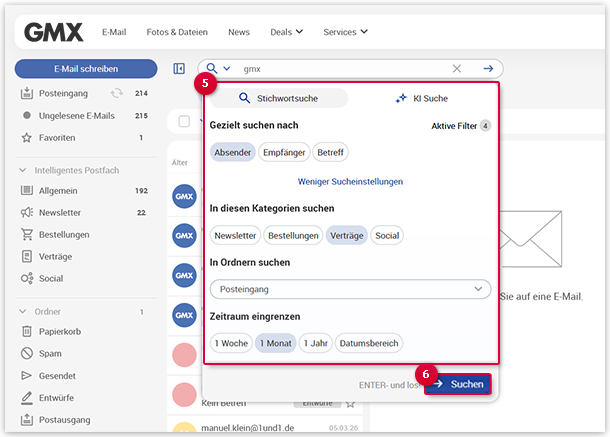Viewport: 610px width, 437px height.
Task: Select the 1 Monat time range
Action: click(276, 343)
